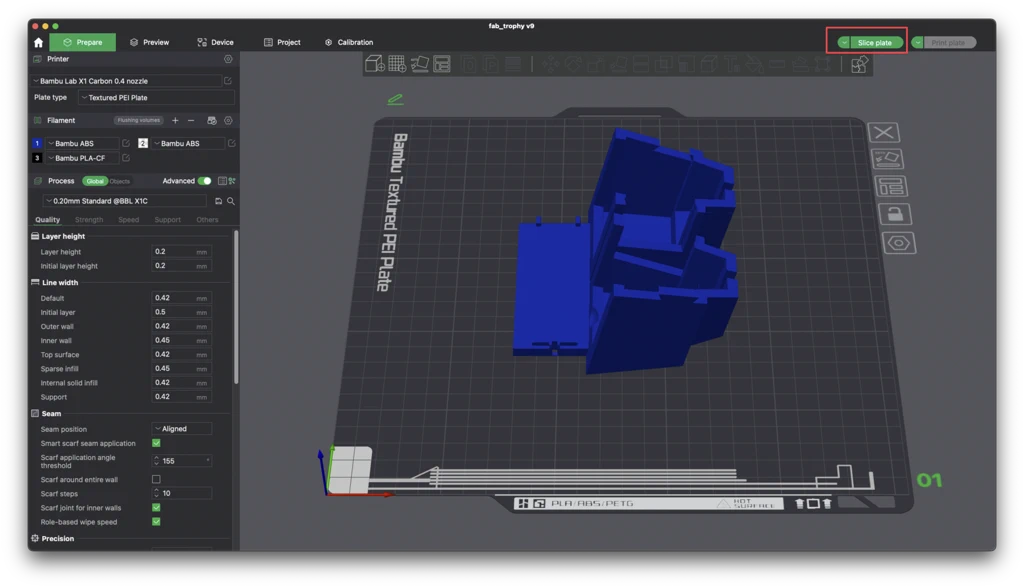Open the Strength settings tab
The image size is (1024, 588).
pyautogui.click(x=89, y=220)
